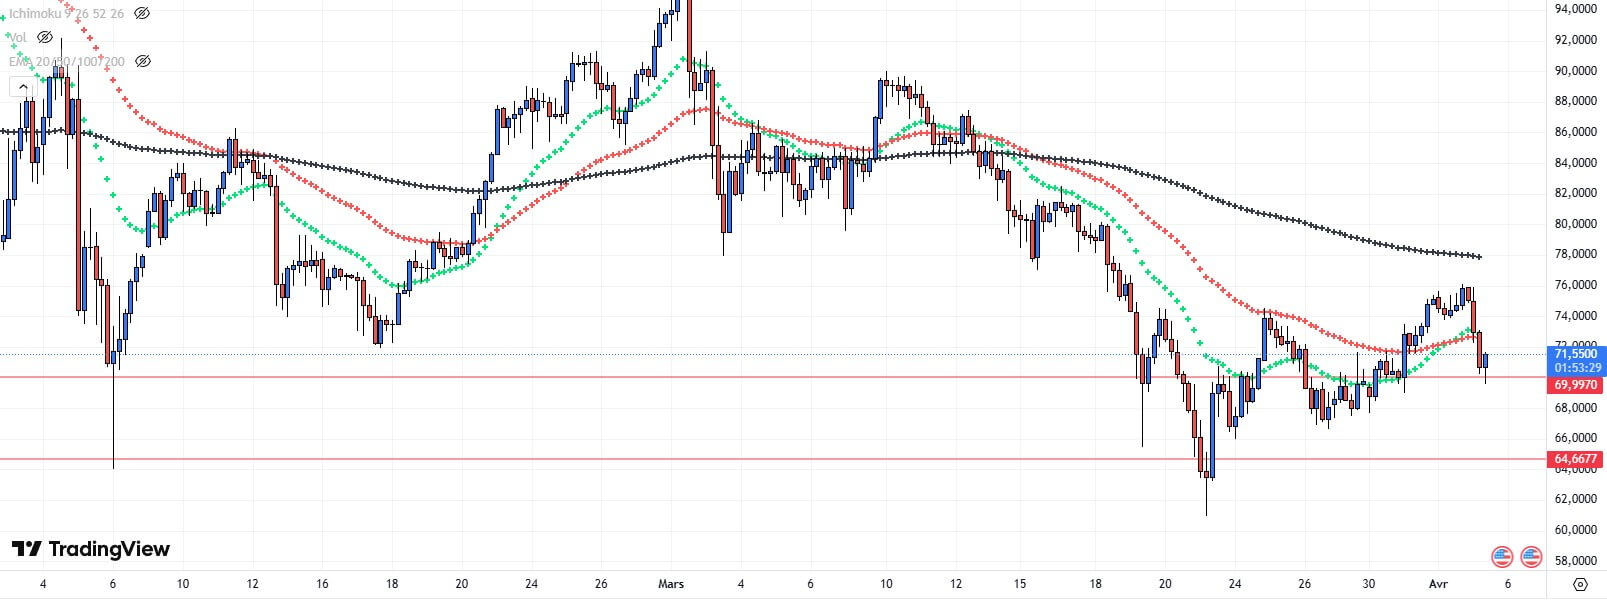Open the right US flag economic event icon
Screen dimensions: 1607x600
click(1531, 556)
